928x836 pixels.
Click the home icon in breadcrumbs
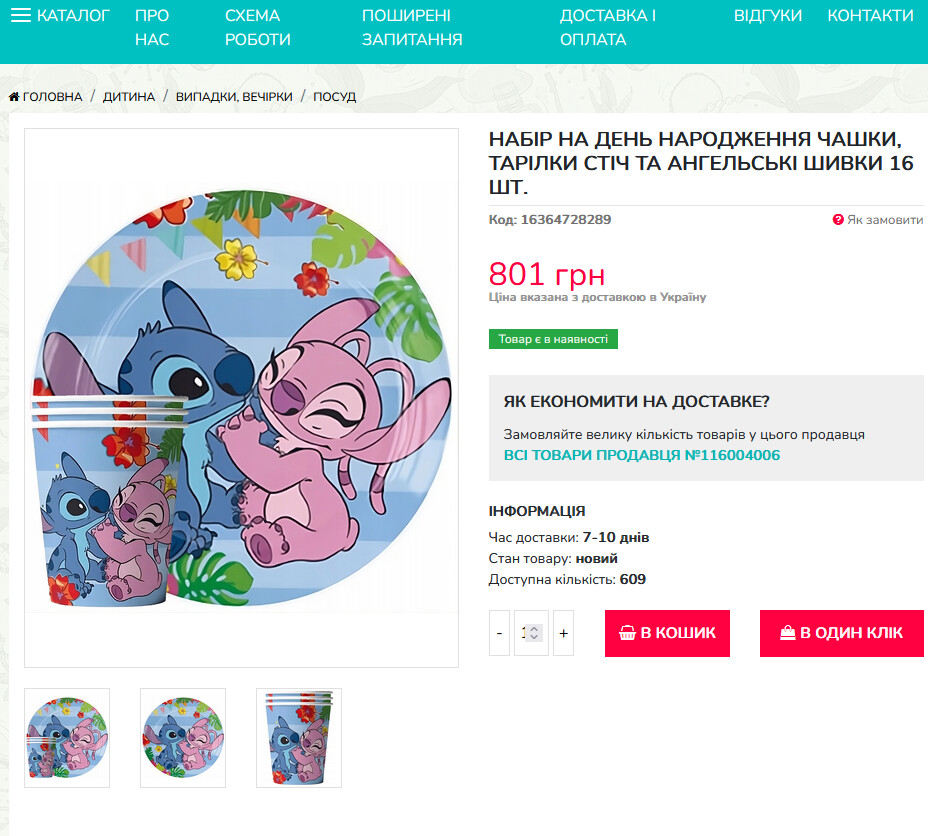point(14,97)
